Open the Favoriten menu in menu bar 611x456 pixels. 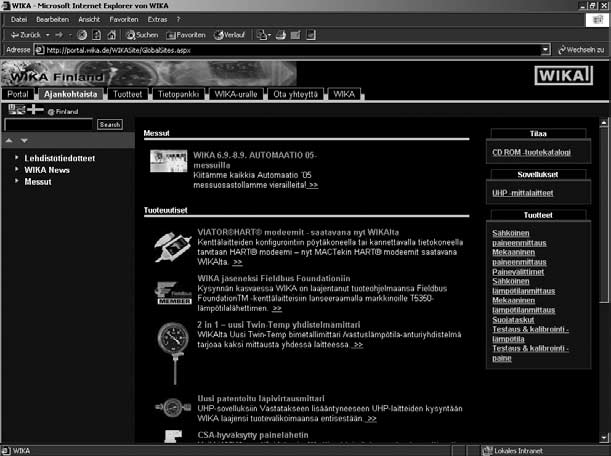(124, 19)
